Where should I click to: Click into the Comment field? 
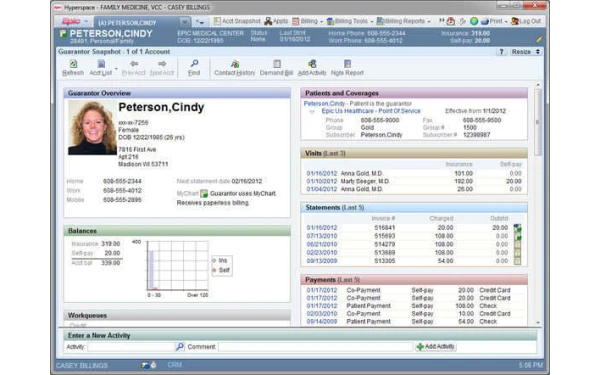click(x=315, y=347)
